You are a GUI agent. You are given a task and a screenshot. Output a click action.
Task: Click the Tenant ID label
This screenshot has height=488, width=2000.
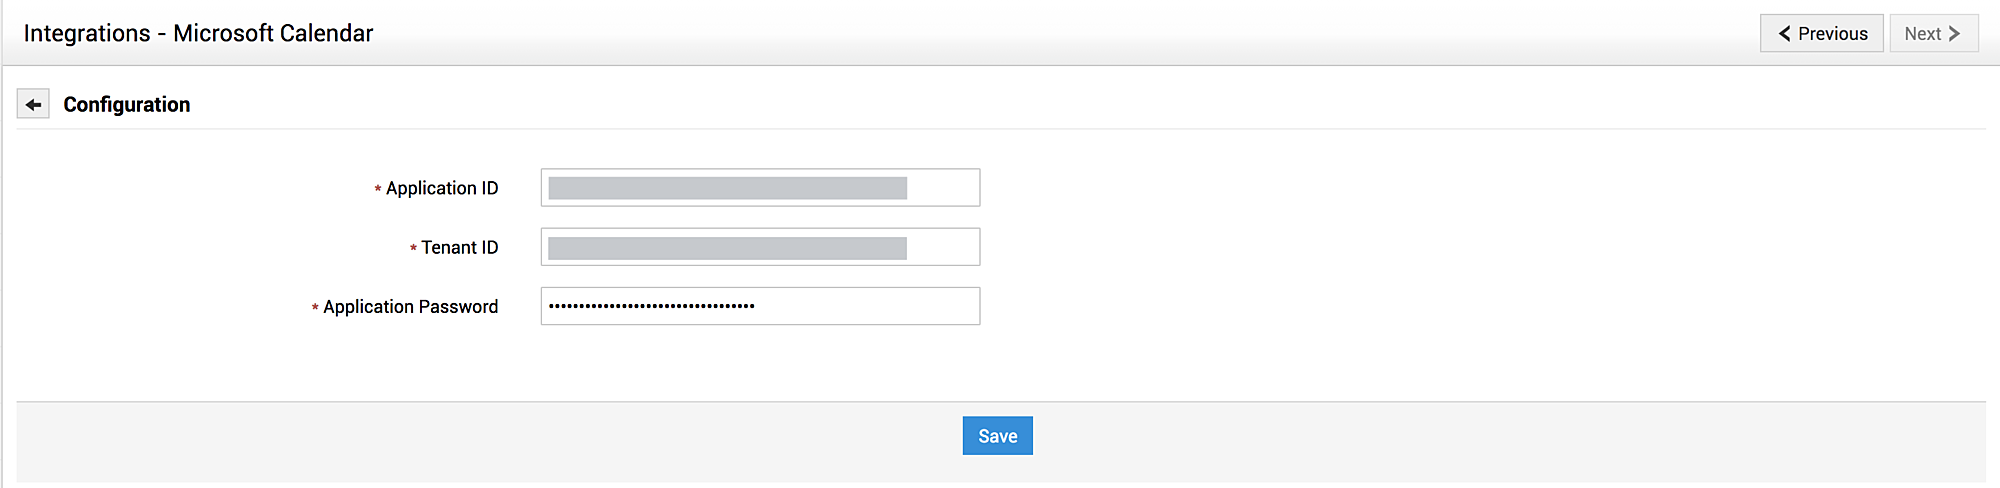point(459,247)
